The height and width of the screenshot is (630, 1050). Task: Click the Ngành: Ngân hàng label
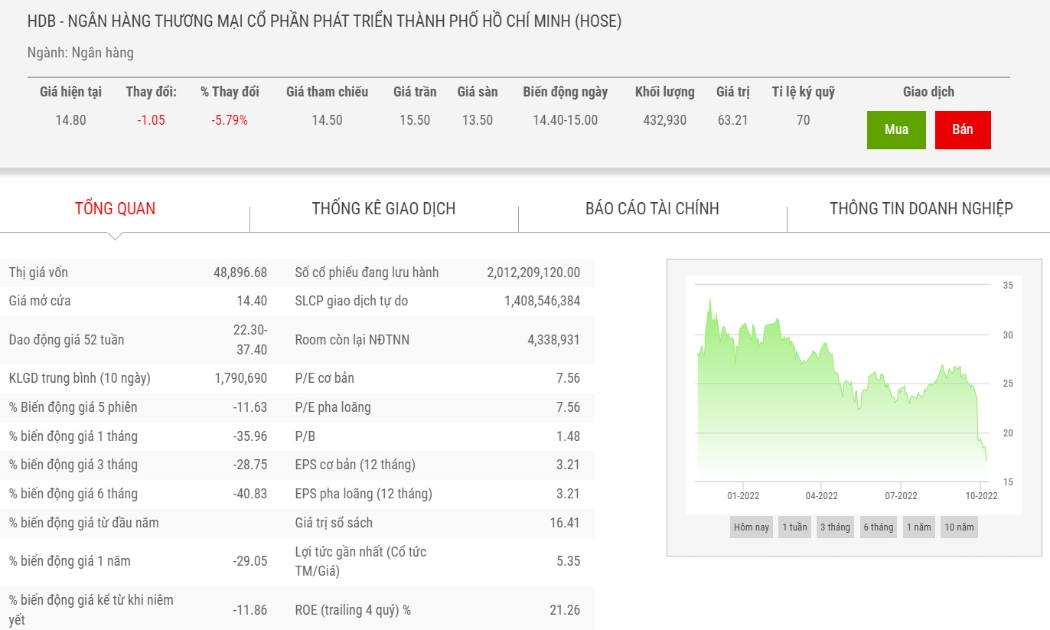point(80,52)
